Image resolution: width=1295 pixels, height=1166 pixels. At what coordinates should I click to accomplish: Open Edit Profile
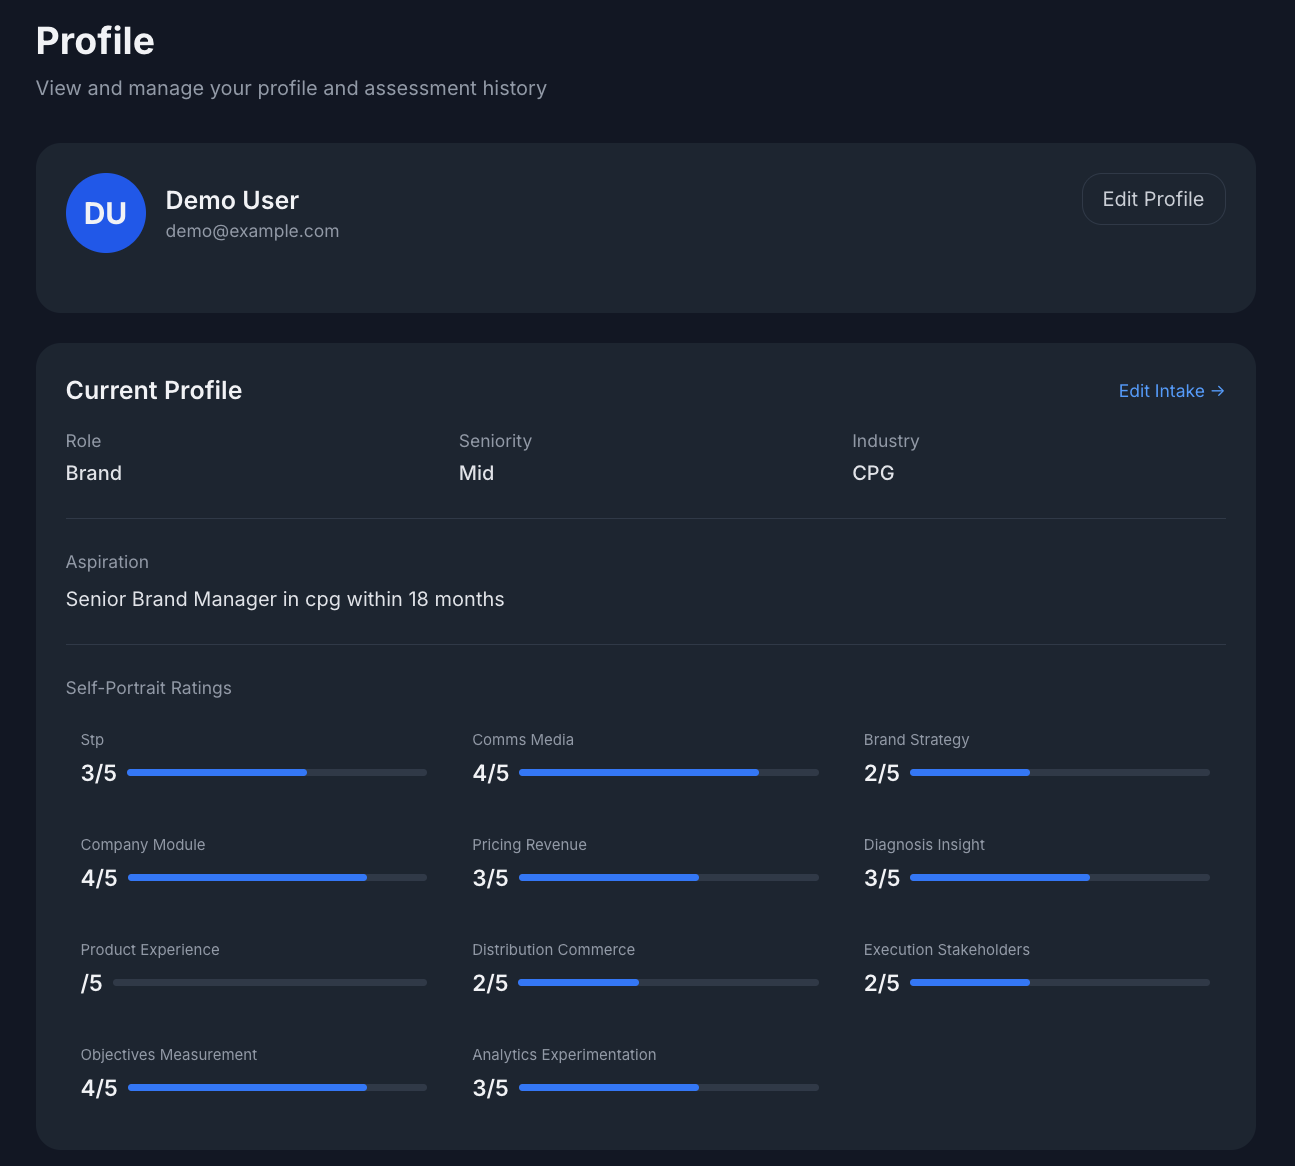click(1153, 199)
